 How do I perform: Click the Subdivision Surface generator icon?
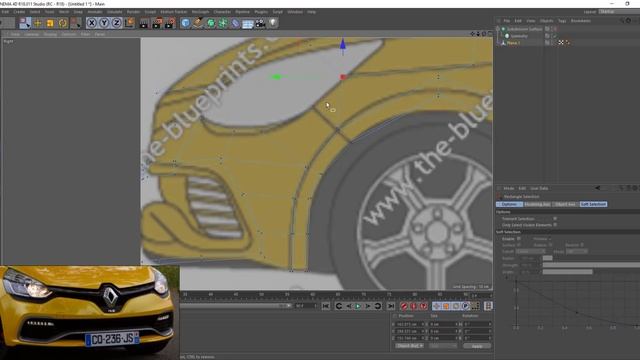pos(211,23)
